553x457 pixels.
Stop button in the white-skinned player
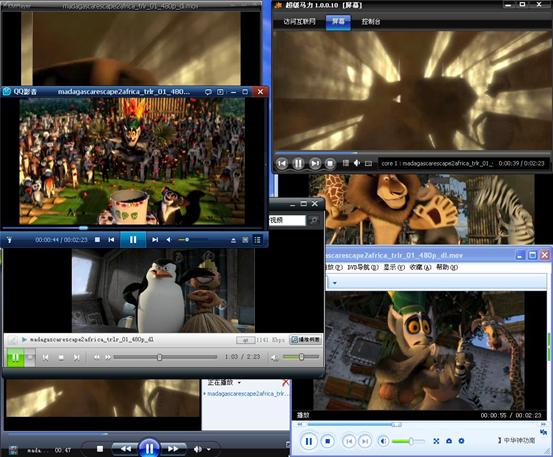pyautogui.click(x=328, y=441)
